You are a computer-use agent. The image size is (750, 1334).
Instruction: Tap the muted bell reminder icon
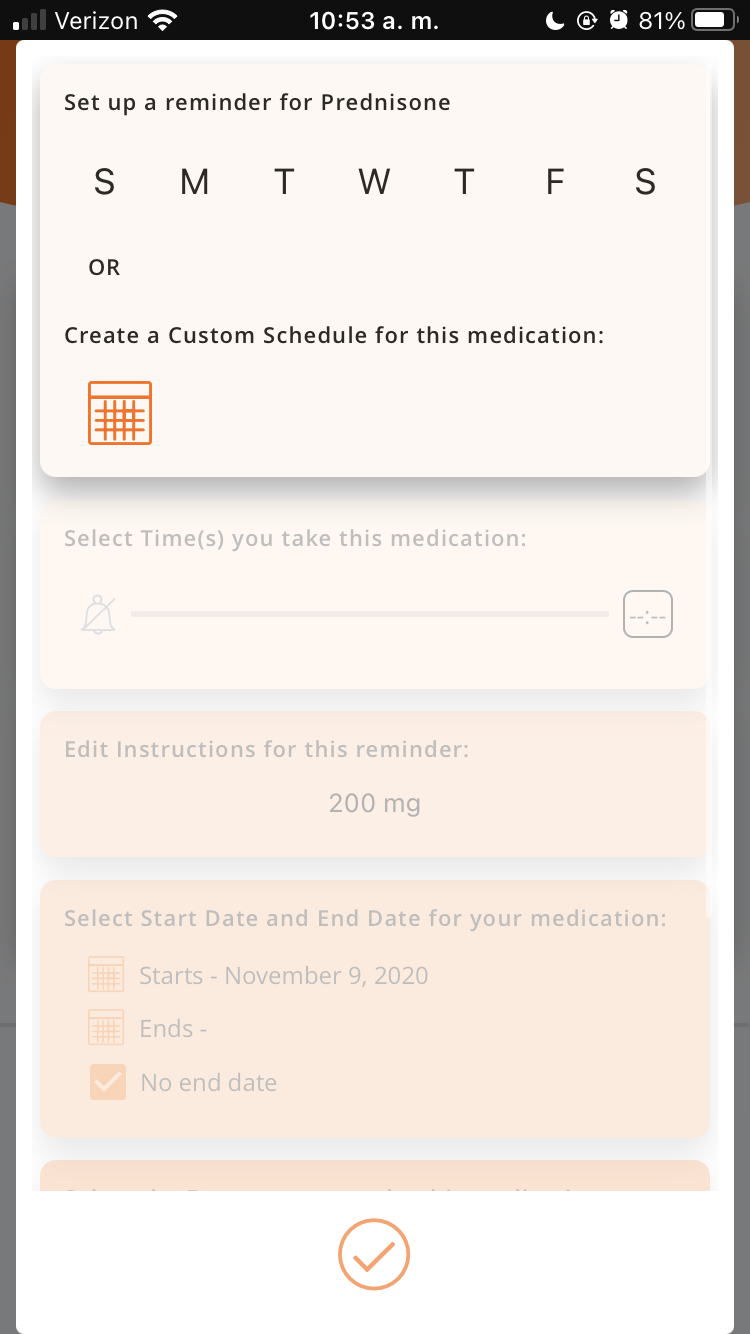click(99, 614)
